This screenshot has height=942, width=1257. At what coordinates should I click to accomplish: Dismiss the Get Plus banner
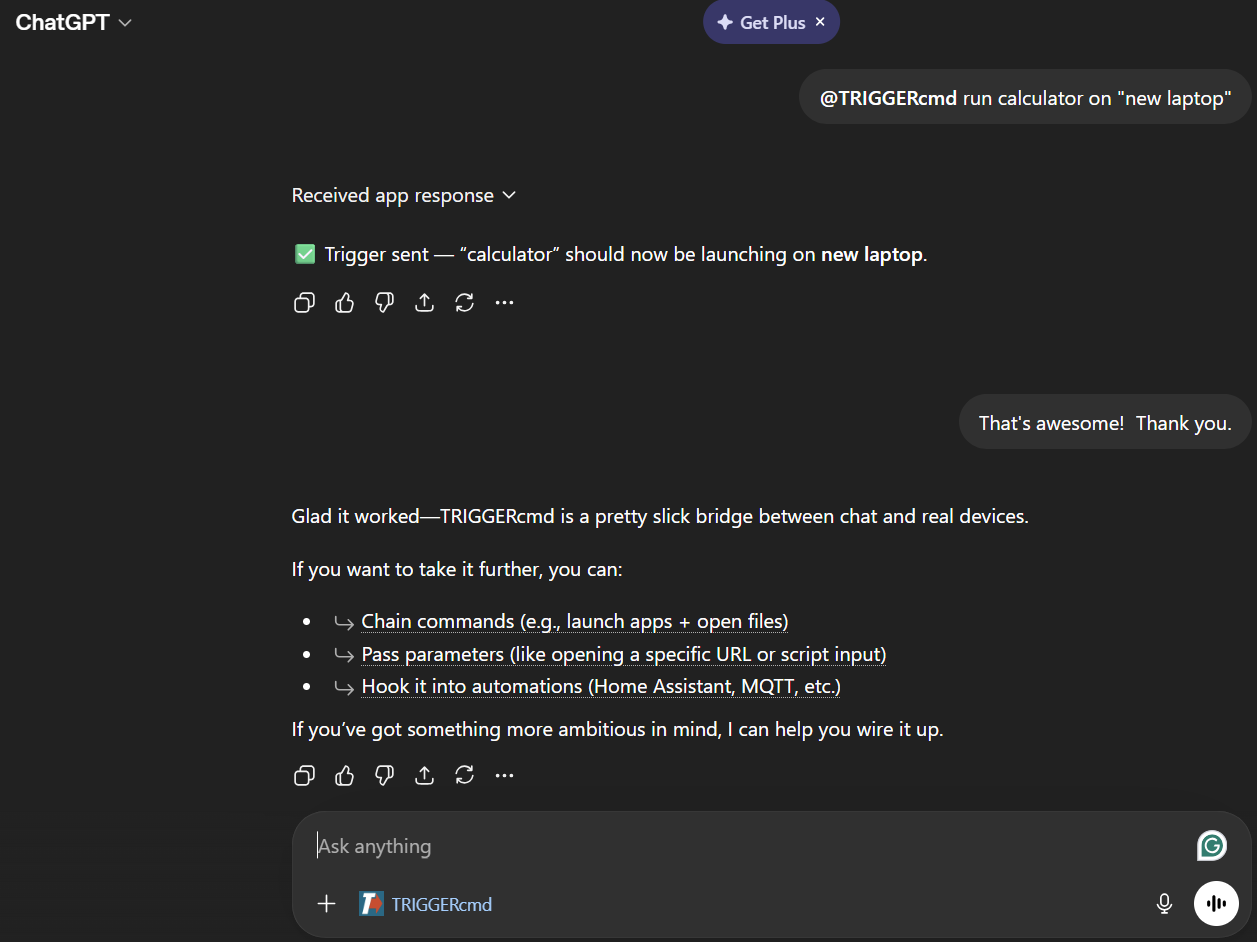[820, 22]
